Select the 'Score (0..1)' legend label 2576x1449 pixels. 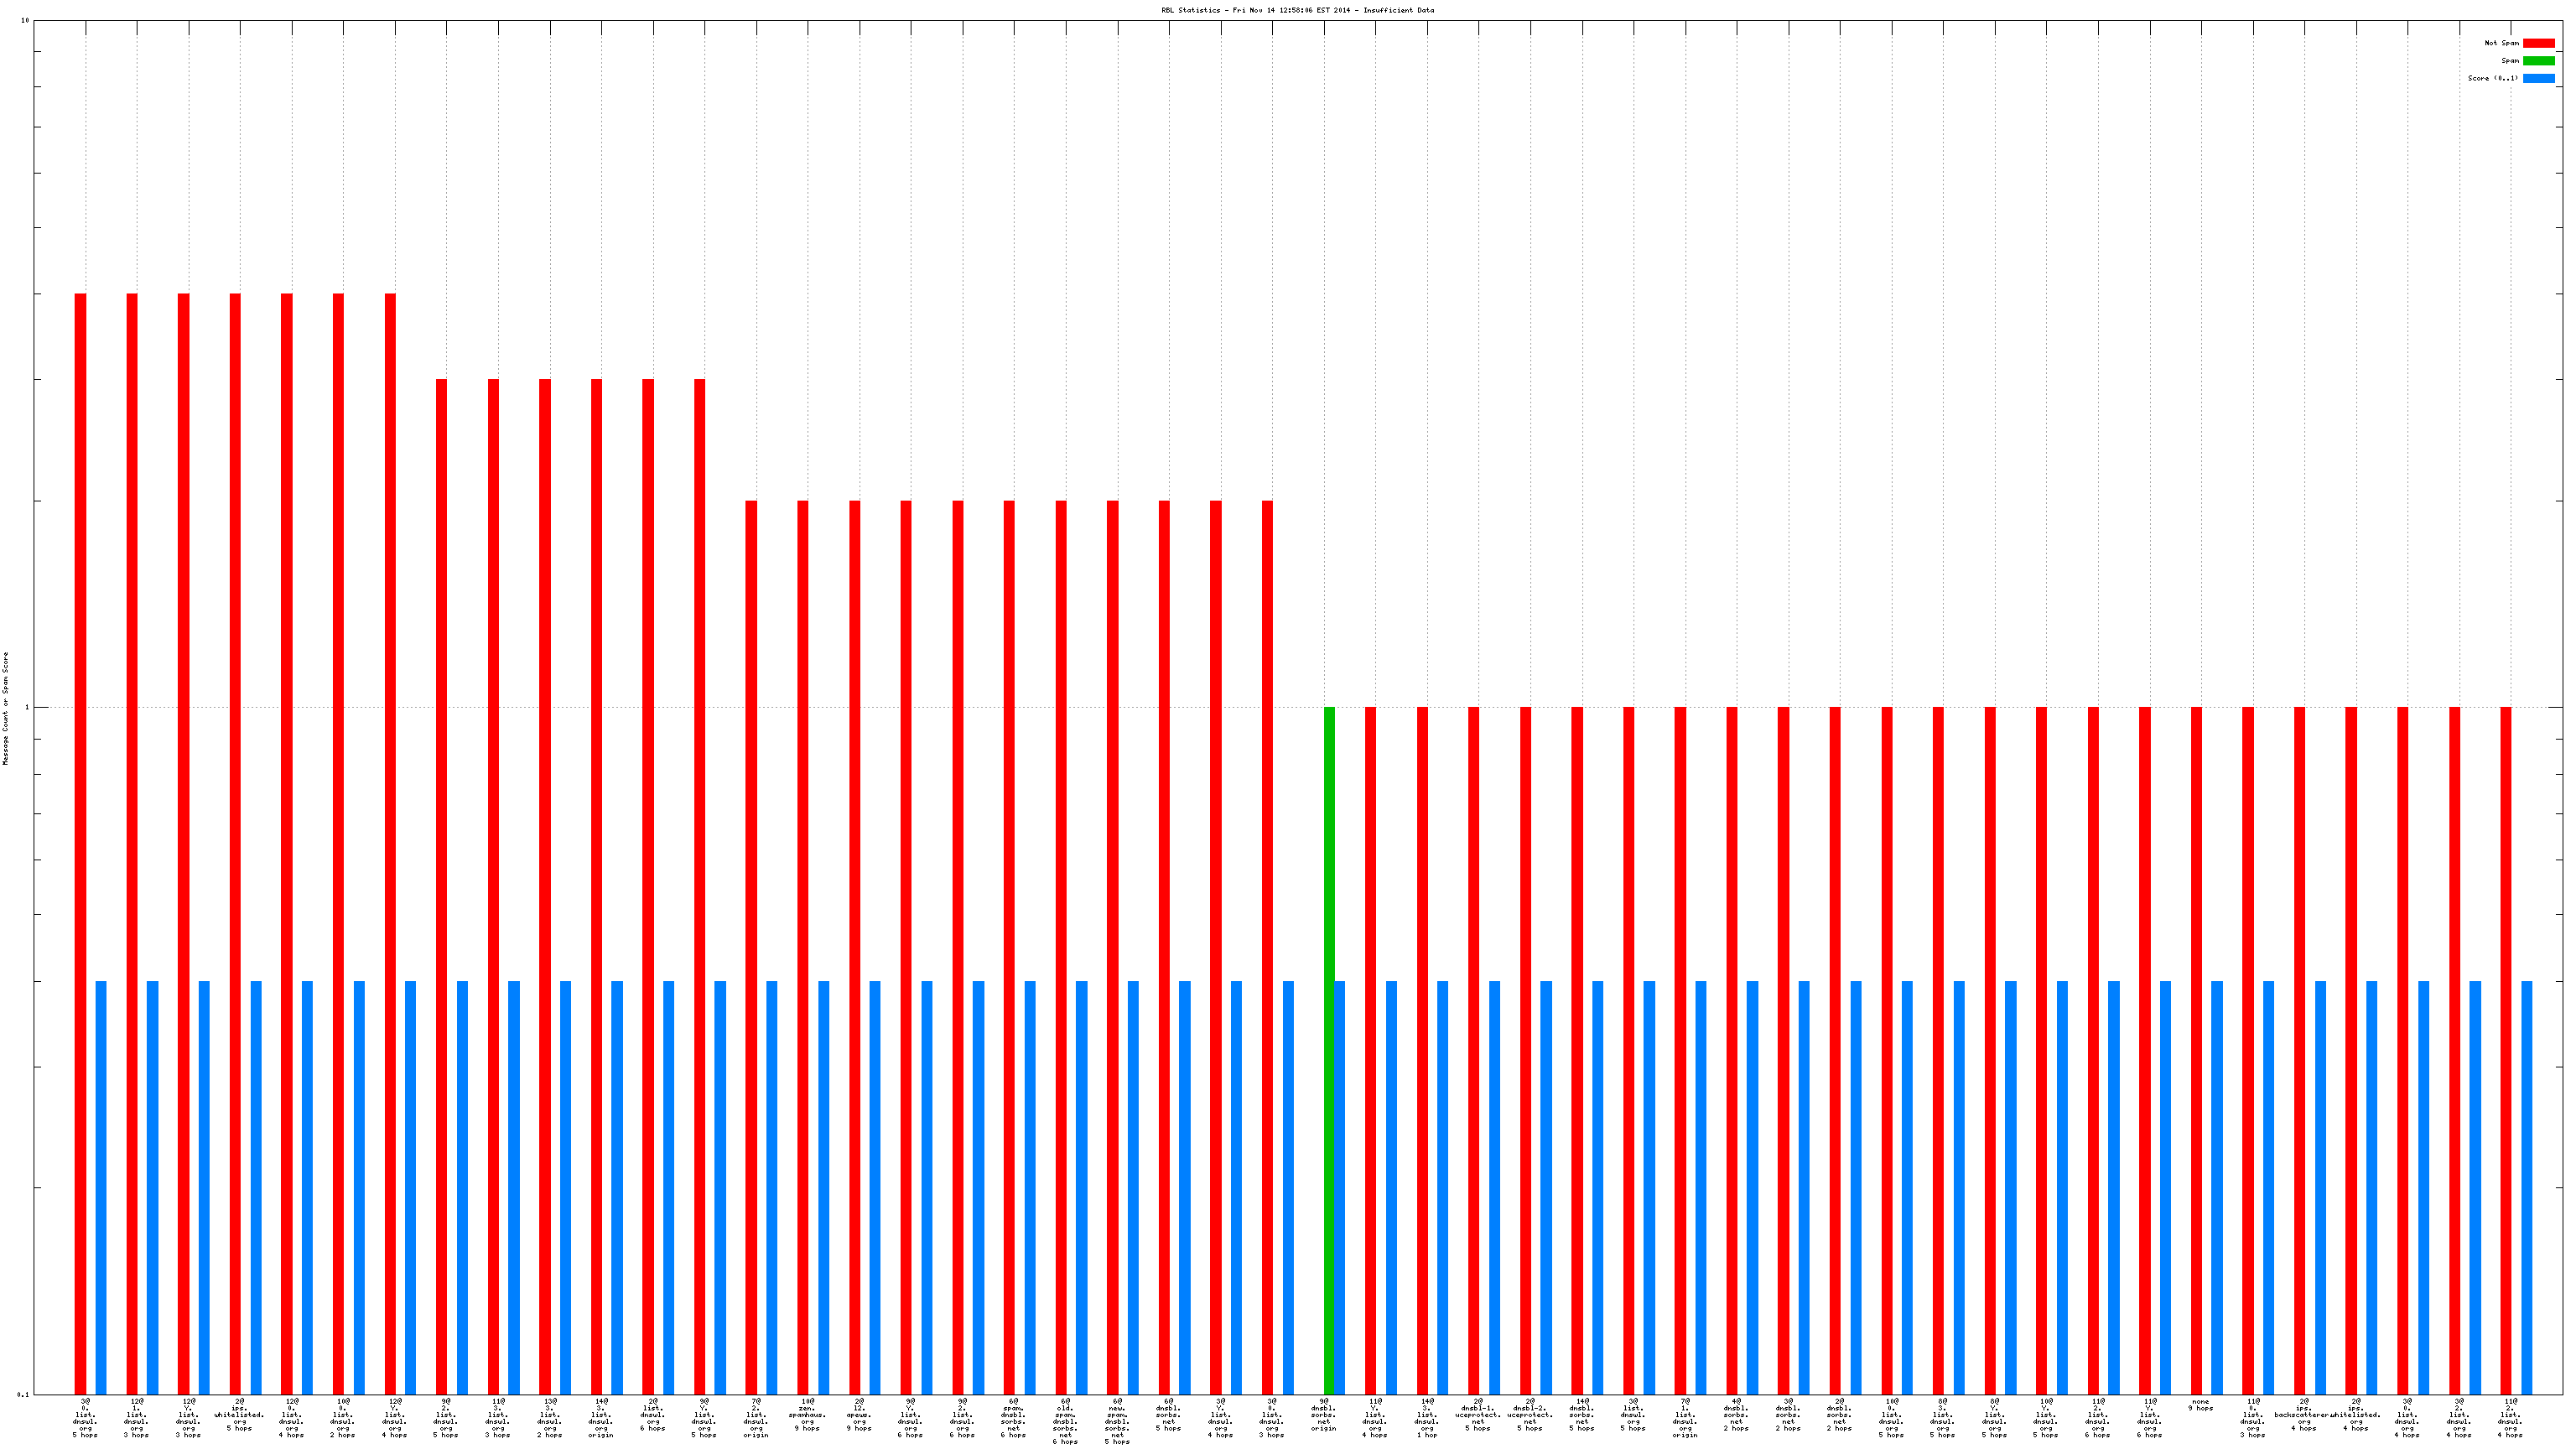click(2492, 78)
